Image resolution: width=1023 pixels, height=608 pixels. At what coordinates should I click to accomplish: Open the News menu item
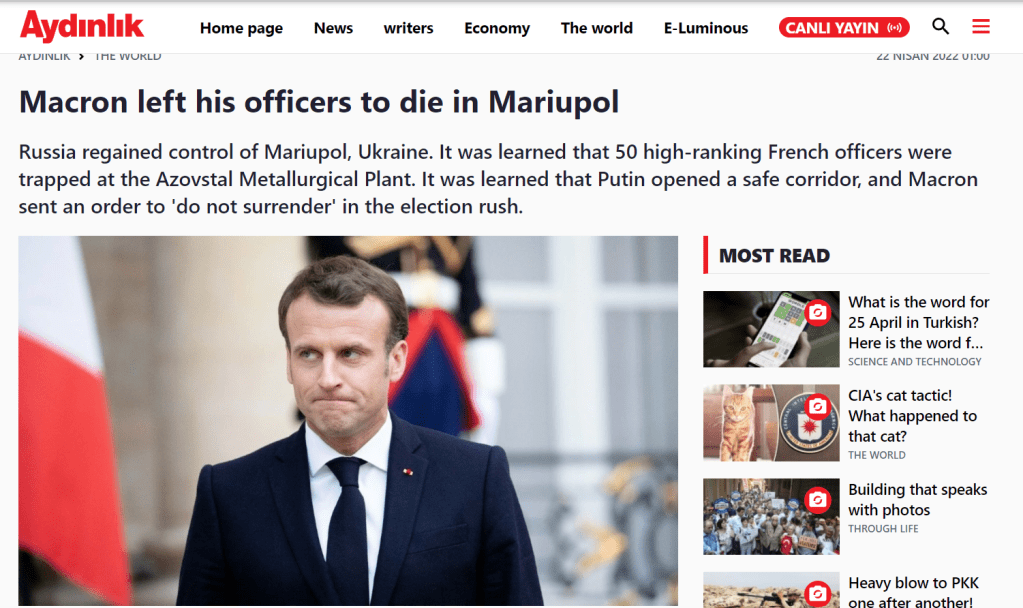tap(333, 28)
